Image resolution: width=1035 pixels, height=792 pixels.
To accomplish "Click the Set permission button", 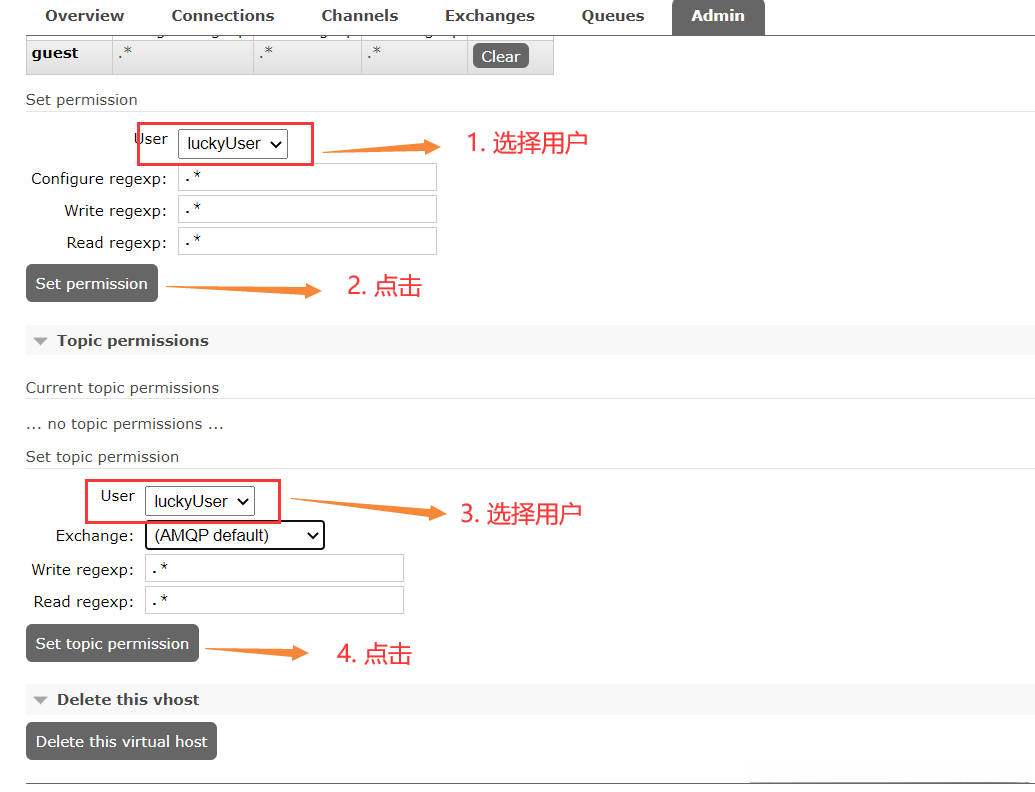I will [92, 283].
